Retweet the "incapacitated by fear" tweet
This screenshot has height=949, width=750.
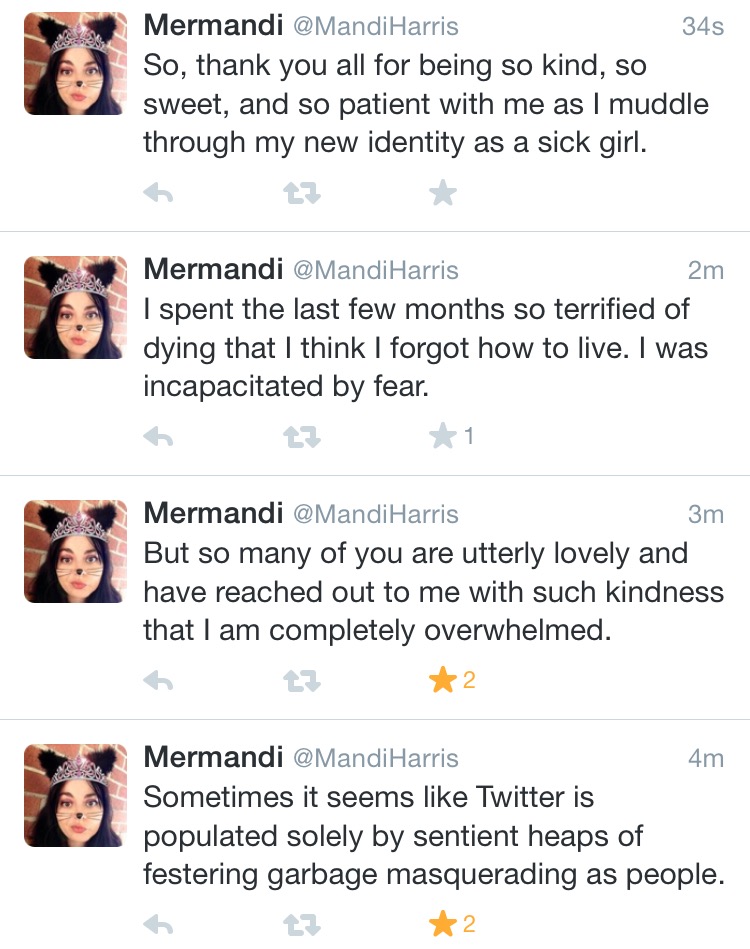[301, 436]
